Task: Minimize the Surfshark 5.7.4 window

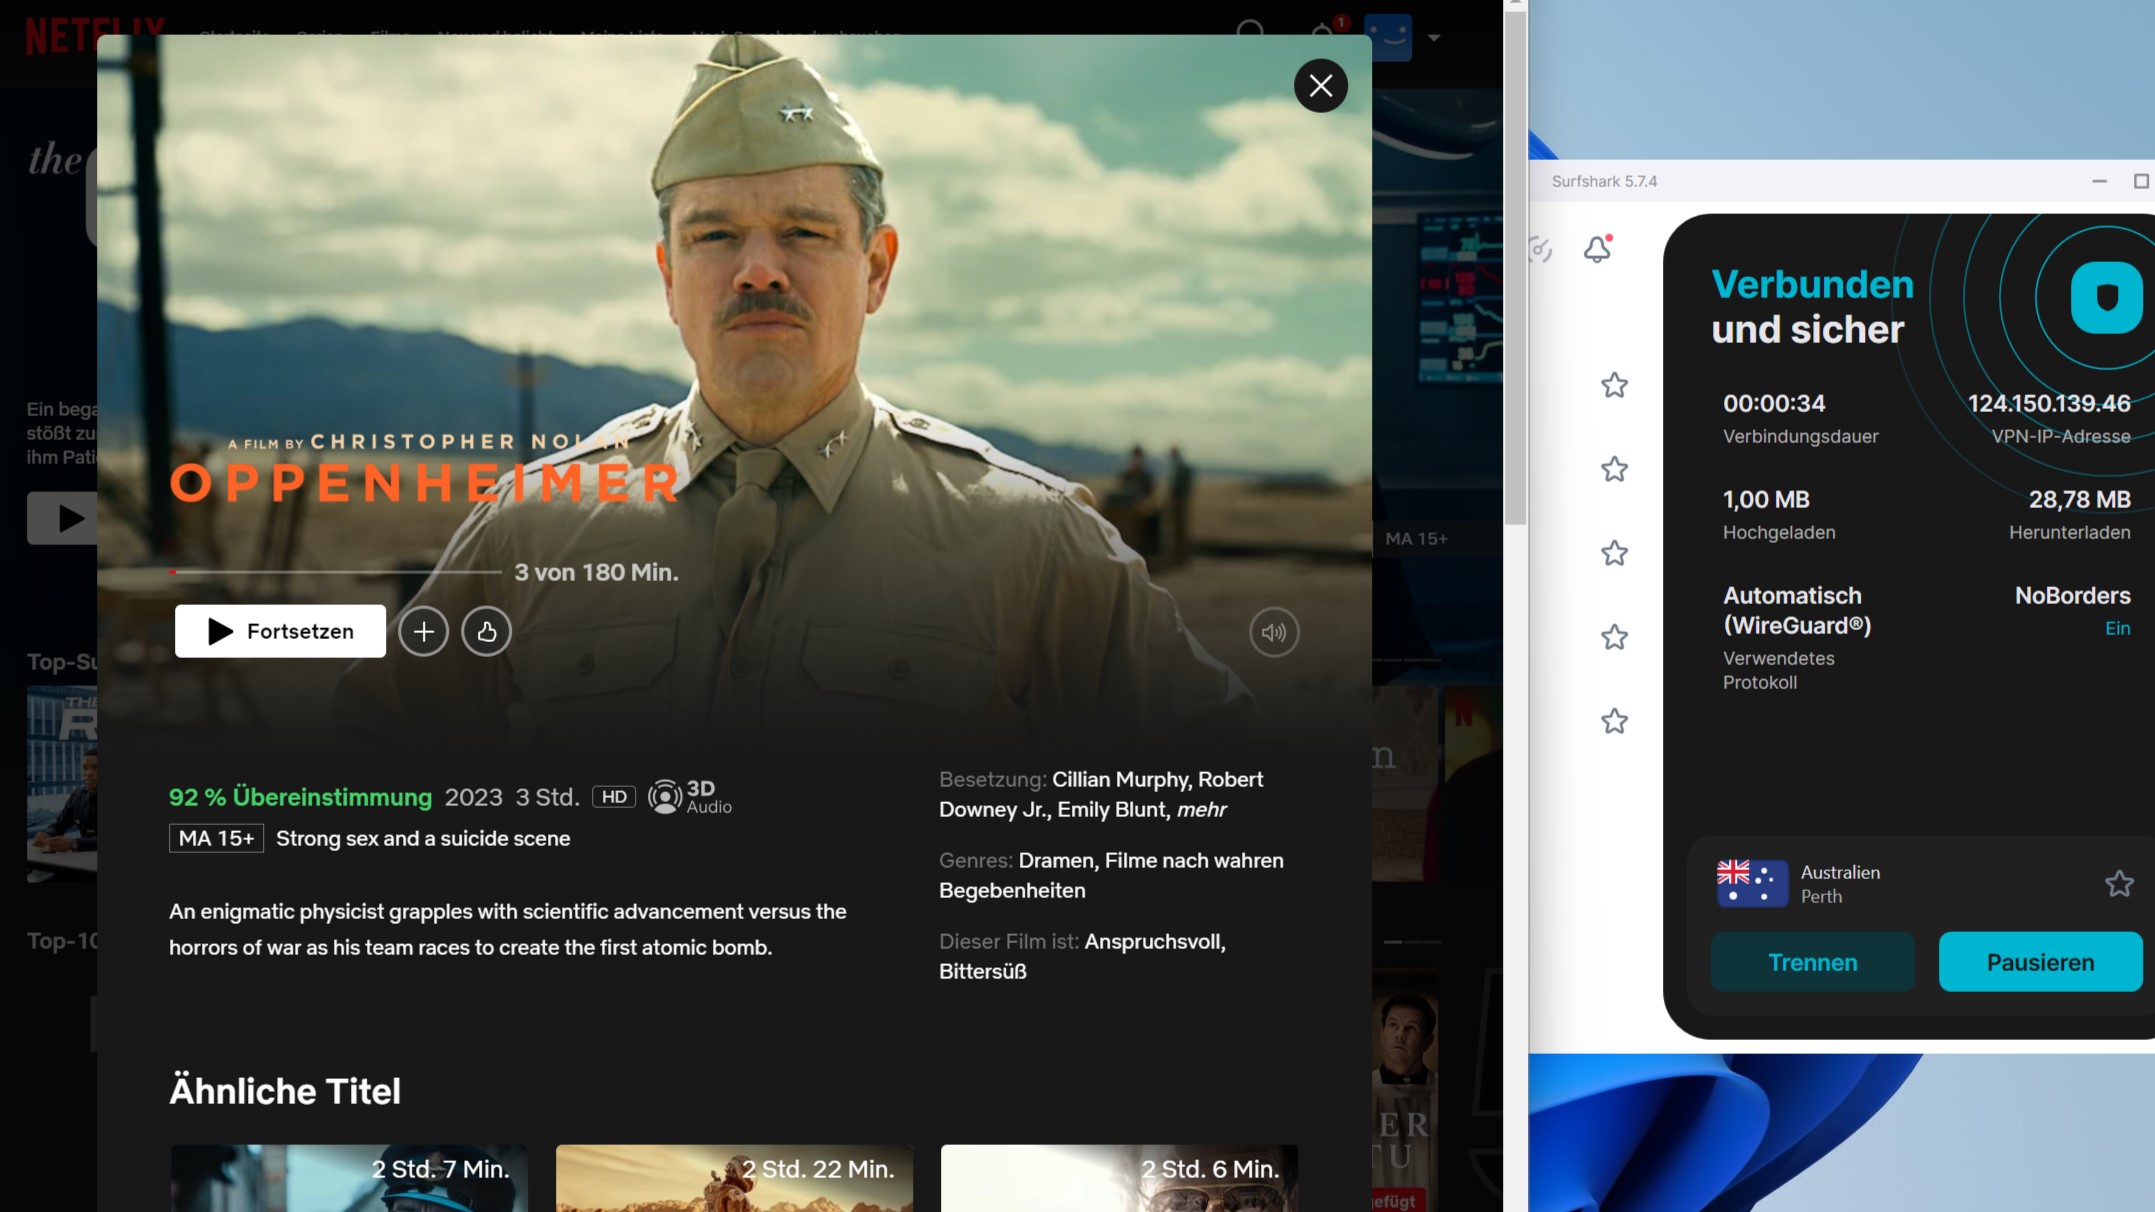Action: (x=2099, y=181)
